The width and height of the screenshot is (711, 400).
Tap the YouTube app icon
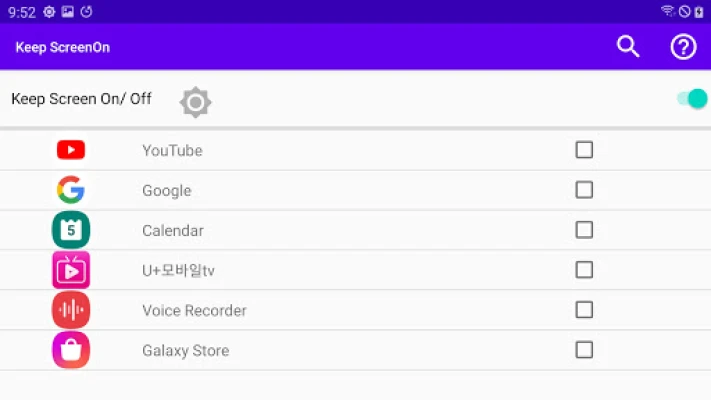pyautogui.click(x=71, y=150)
